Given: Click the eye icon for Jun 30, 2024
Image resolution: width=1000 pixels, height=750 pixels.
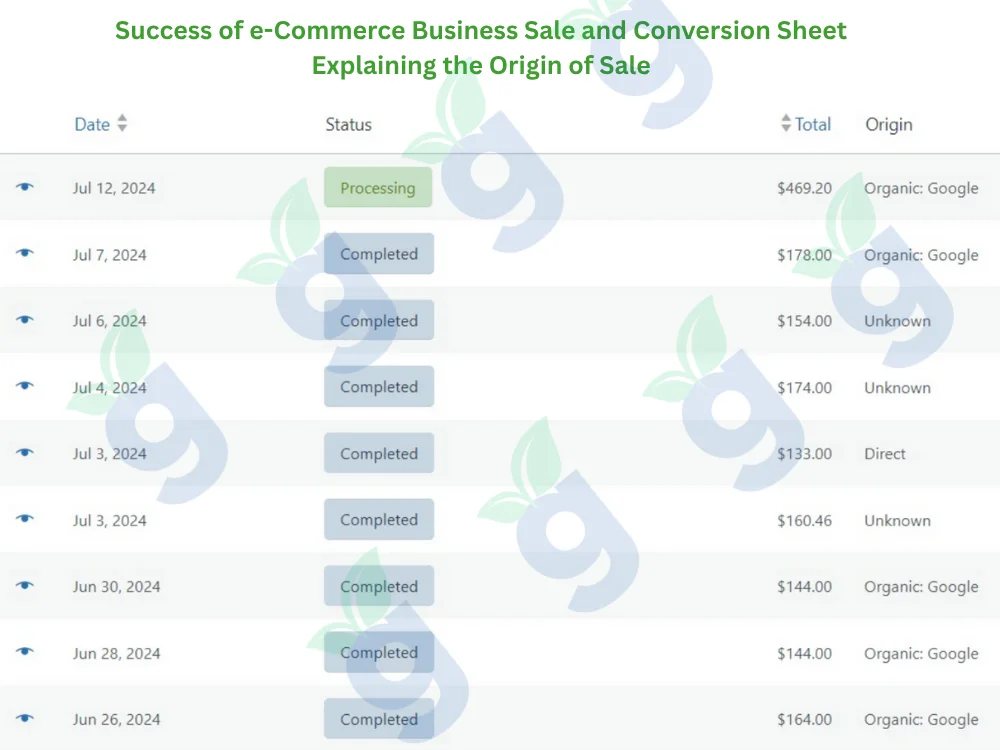Looking at the screenshot, I should point(24,586).
